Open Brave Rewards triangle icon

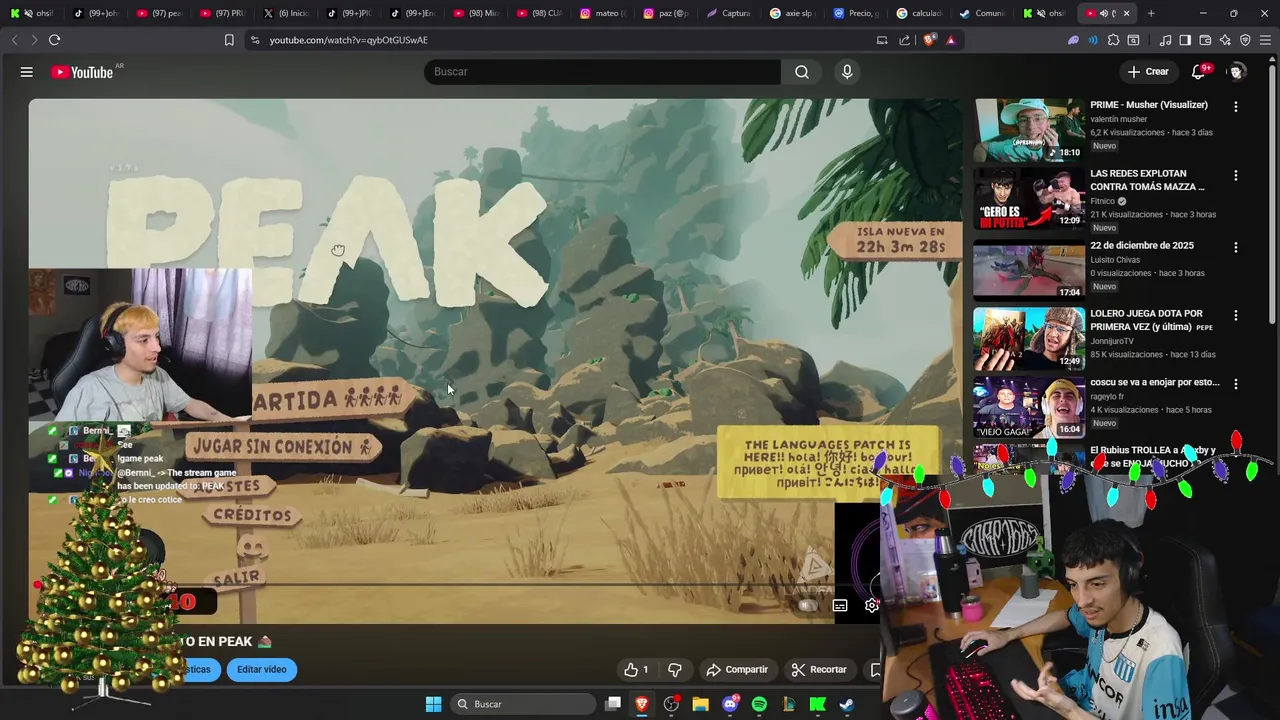(951, 40)
